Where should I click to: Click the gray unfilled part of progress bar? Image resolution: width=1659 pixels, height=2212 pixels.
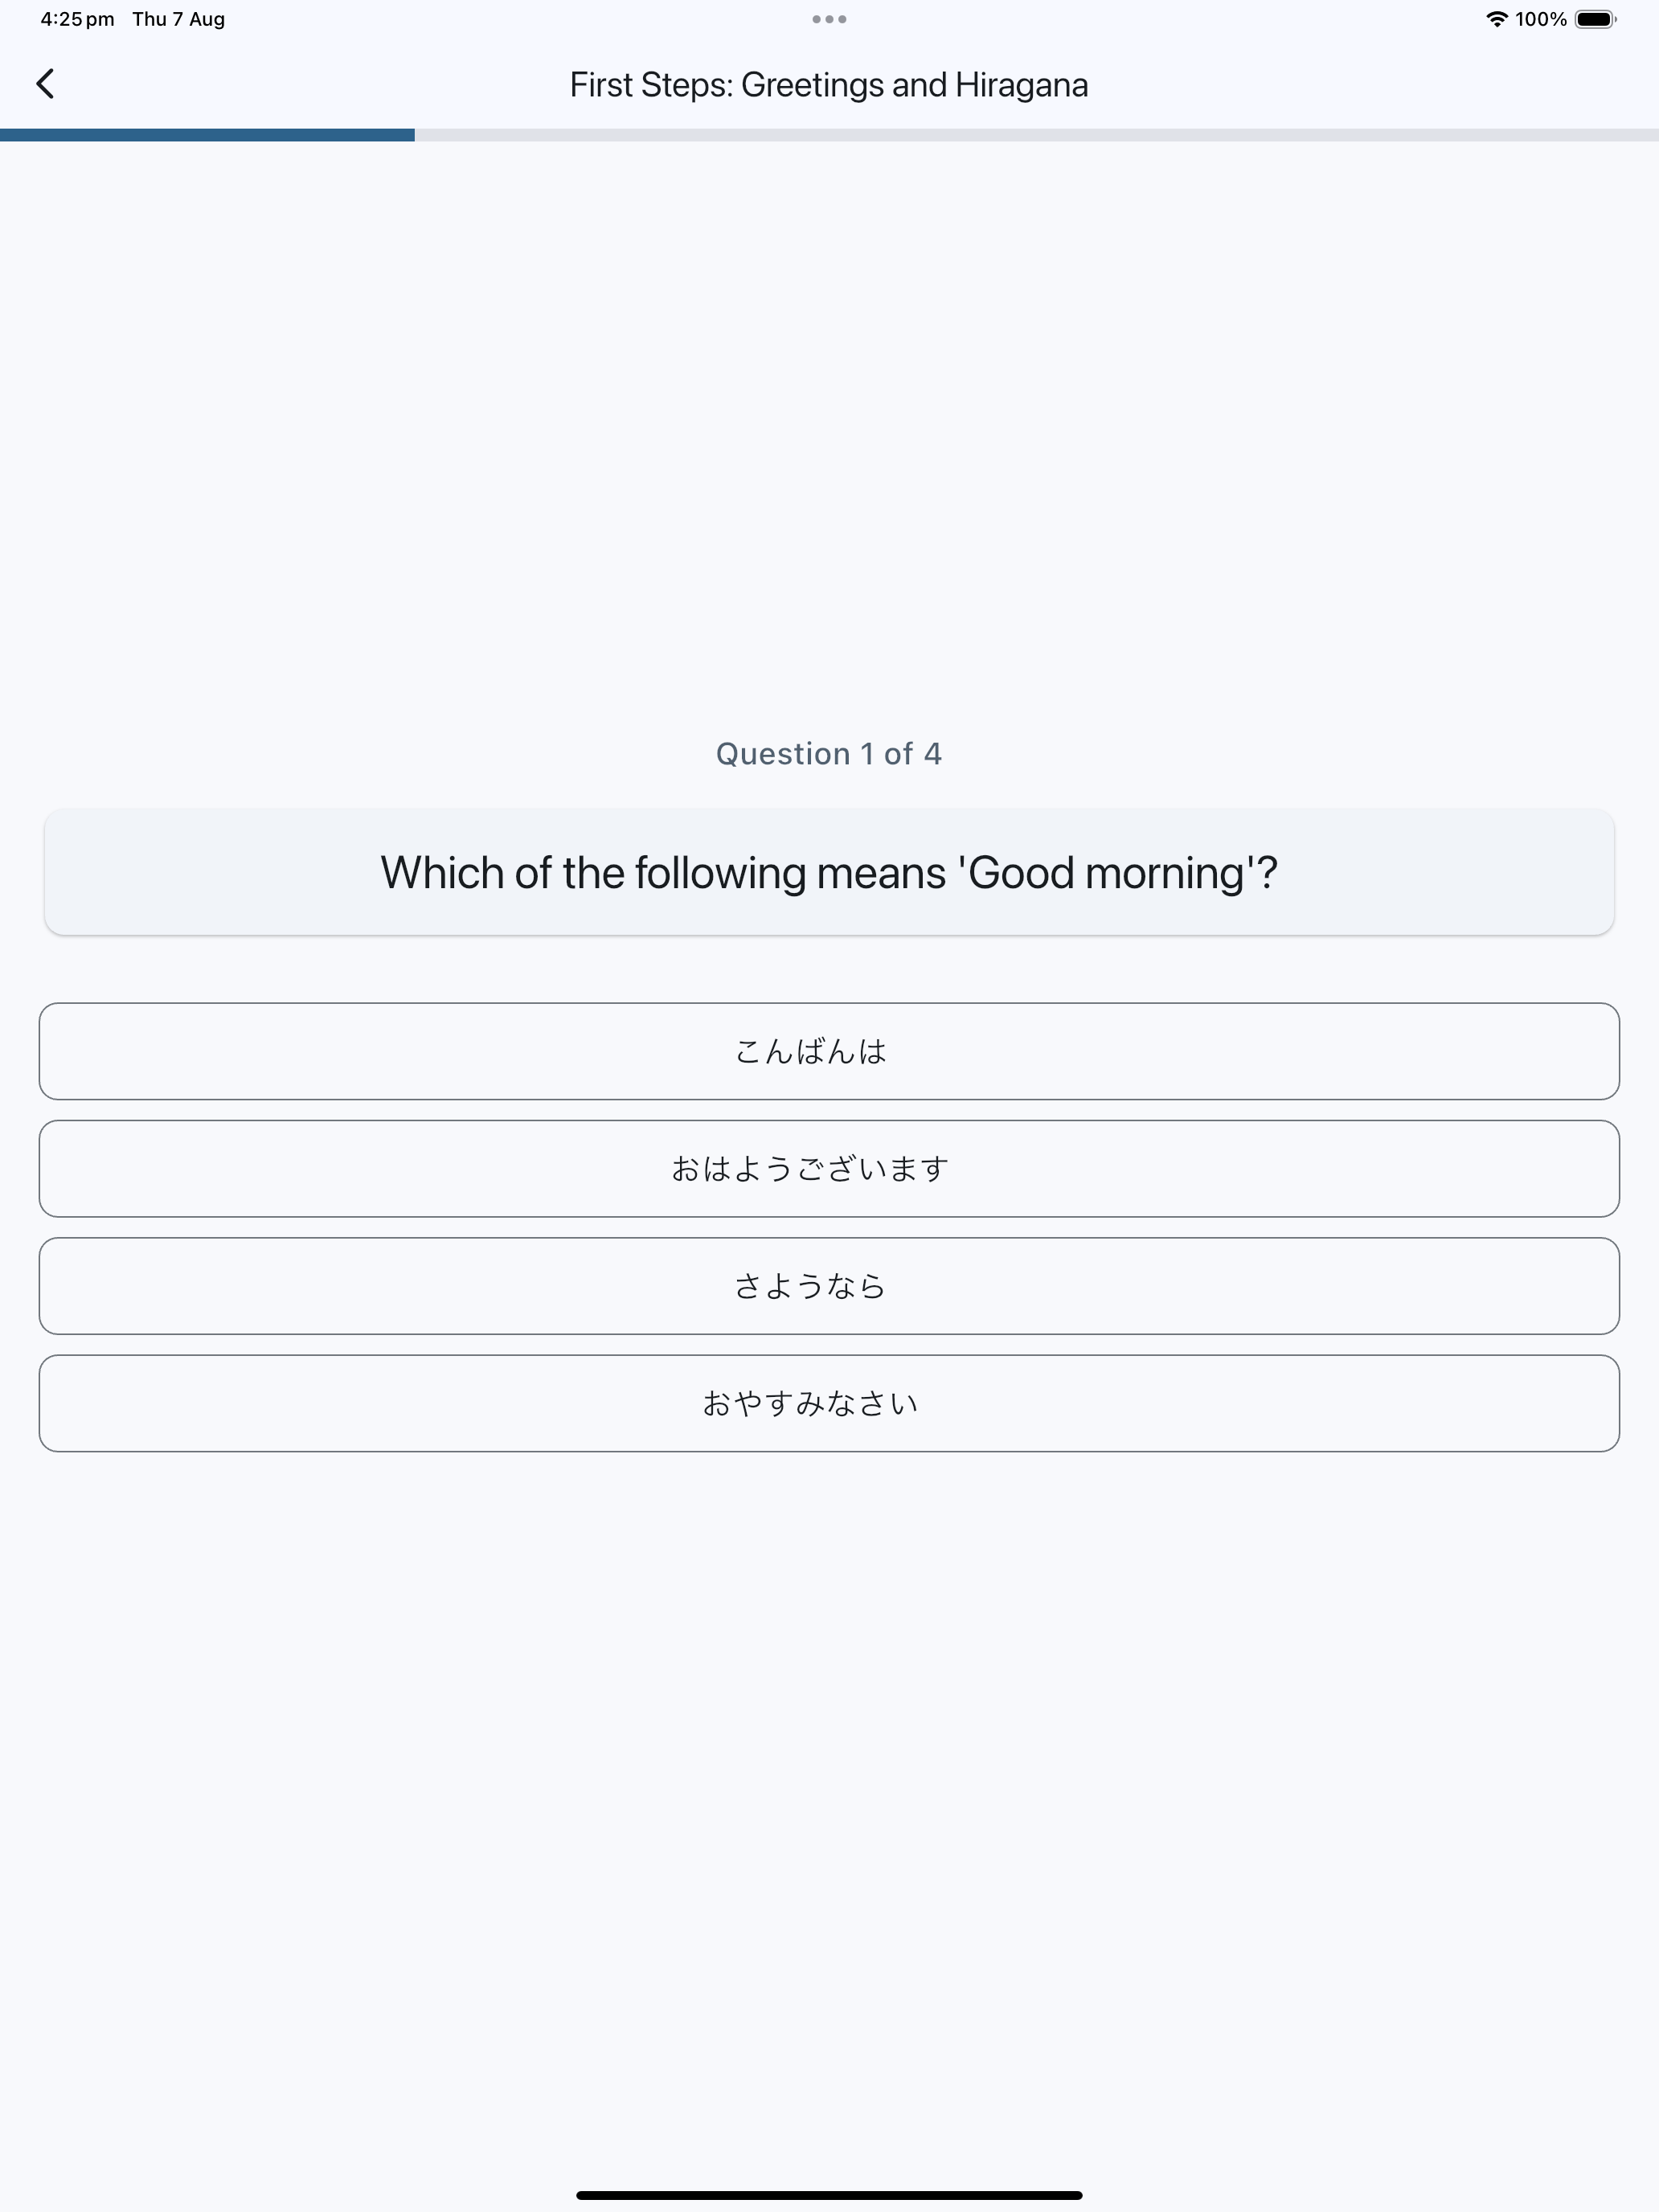click(1037, 135)
